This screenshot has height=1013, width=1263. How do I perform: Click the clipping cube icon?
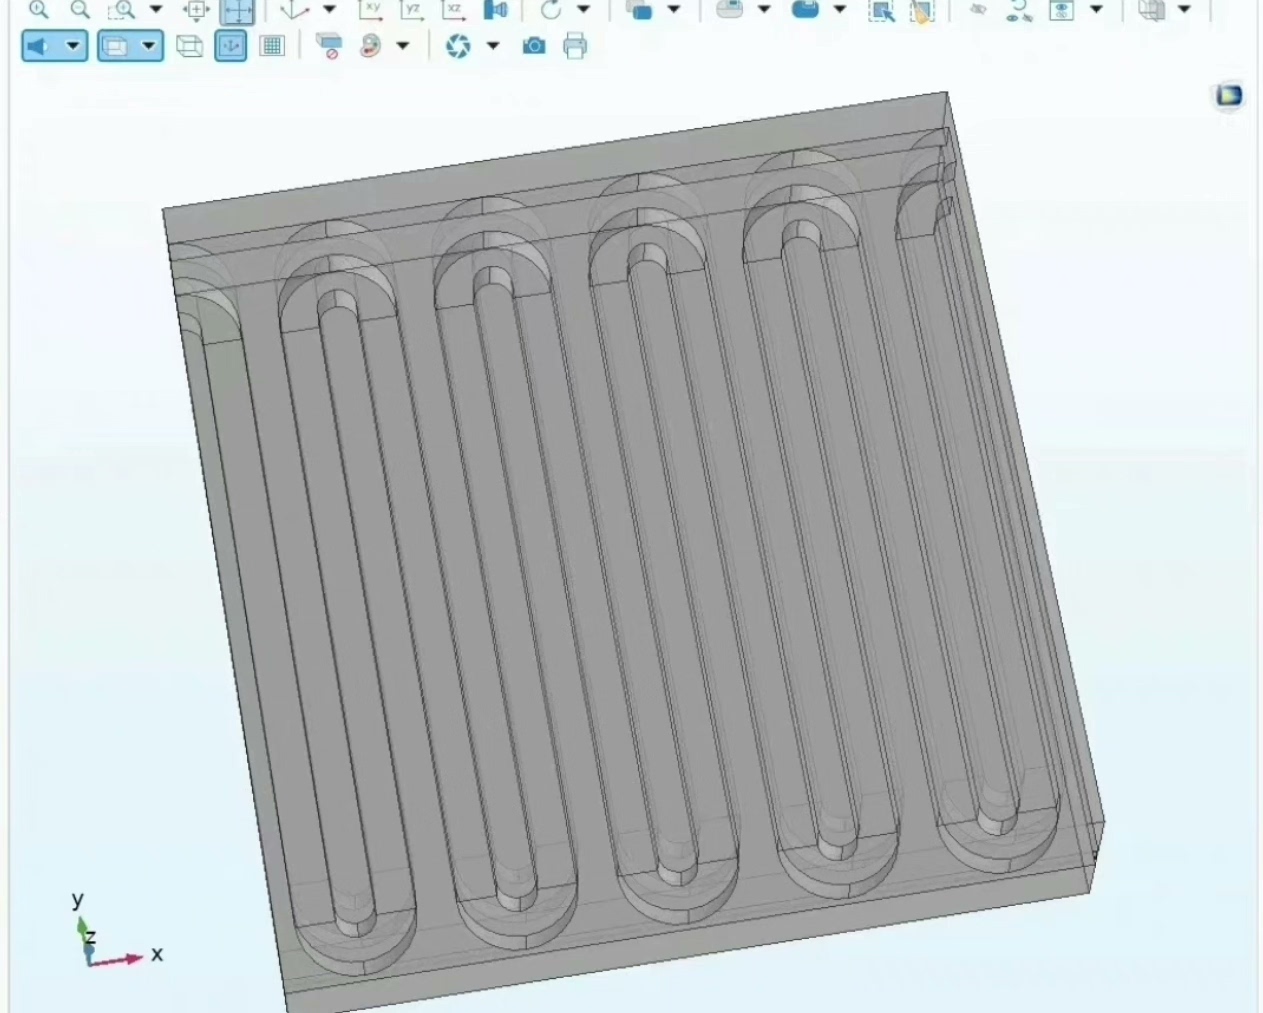click(1152, 10)
